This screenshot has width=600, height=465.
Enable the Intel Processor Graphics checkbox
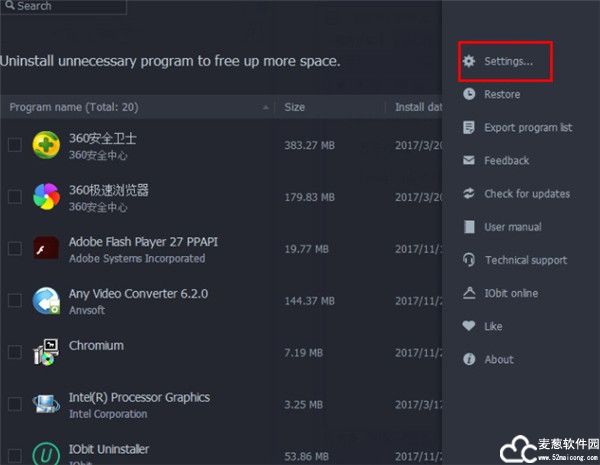pos(15,404)
